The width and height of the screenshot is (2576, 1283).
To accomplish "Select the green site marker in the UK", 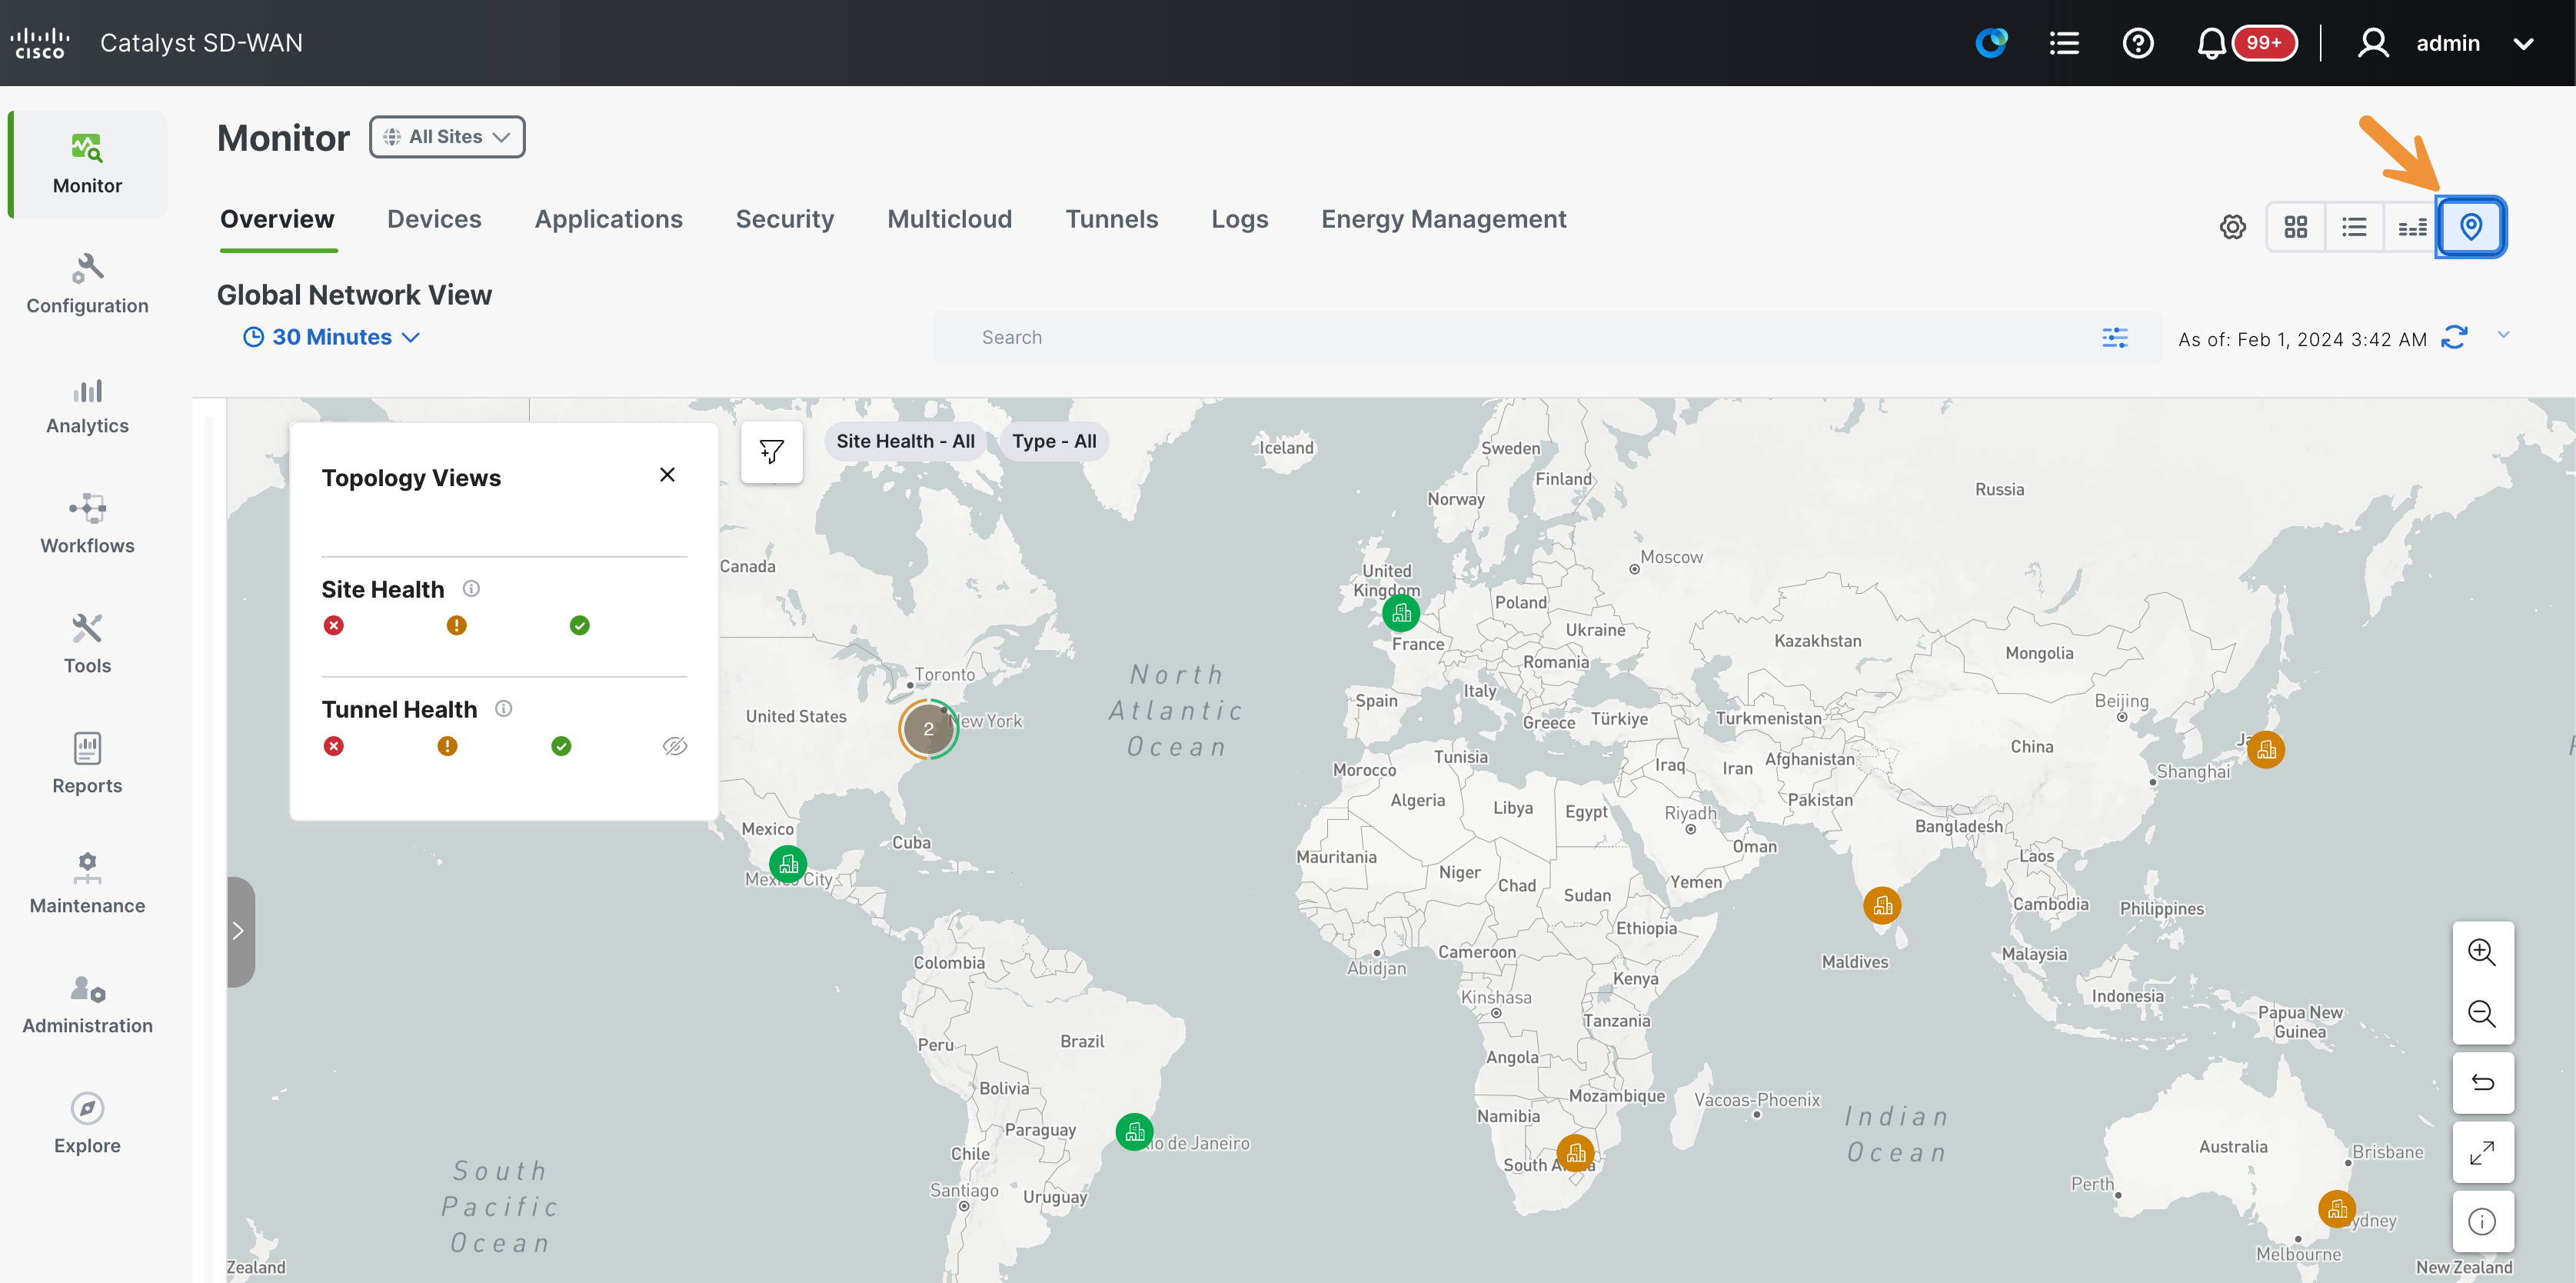I will pos(1401,613).
